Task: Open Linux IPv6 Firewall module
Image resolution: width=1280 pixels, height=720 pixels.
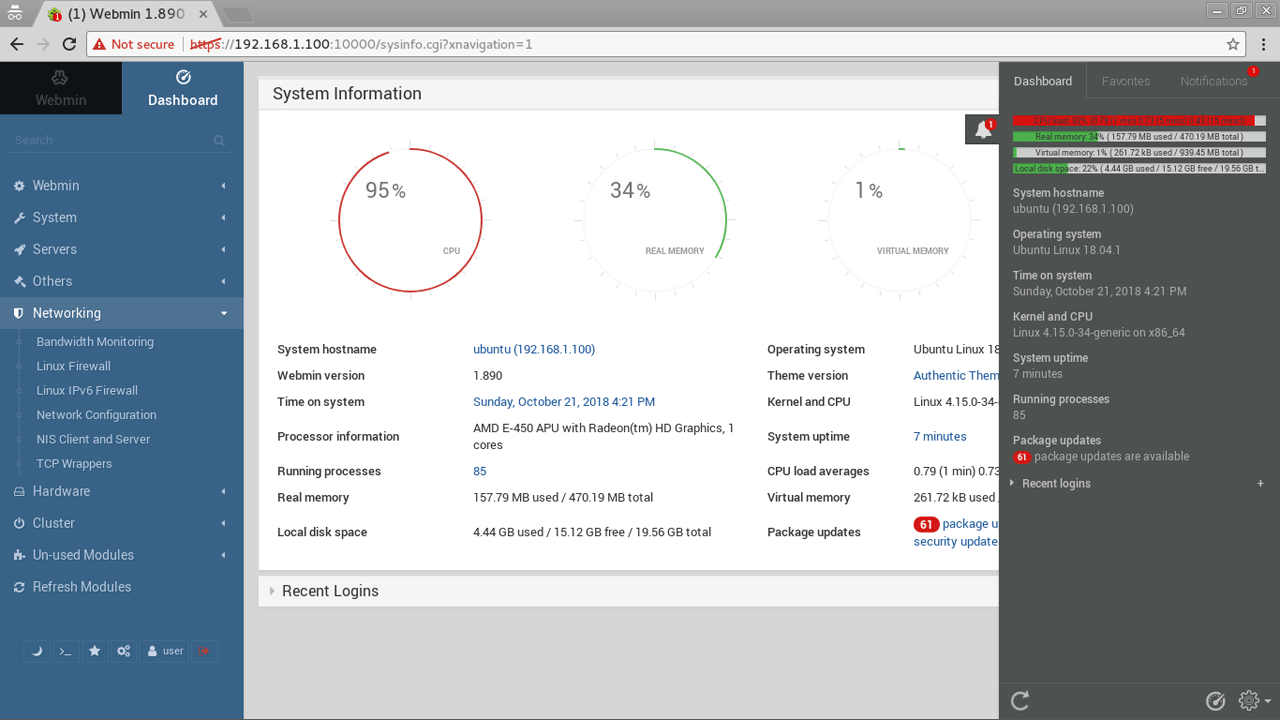Action: pos(87,391)
